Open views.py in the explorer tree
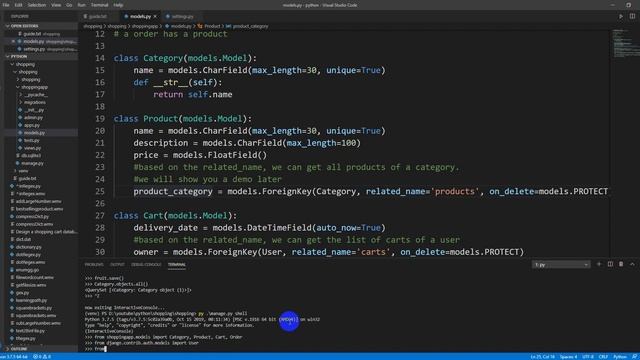Viewport: 640px width, 360px height. 33,148
